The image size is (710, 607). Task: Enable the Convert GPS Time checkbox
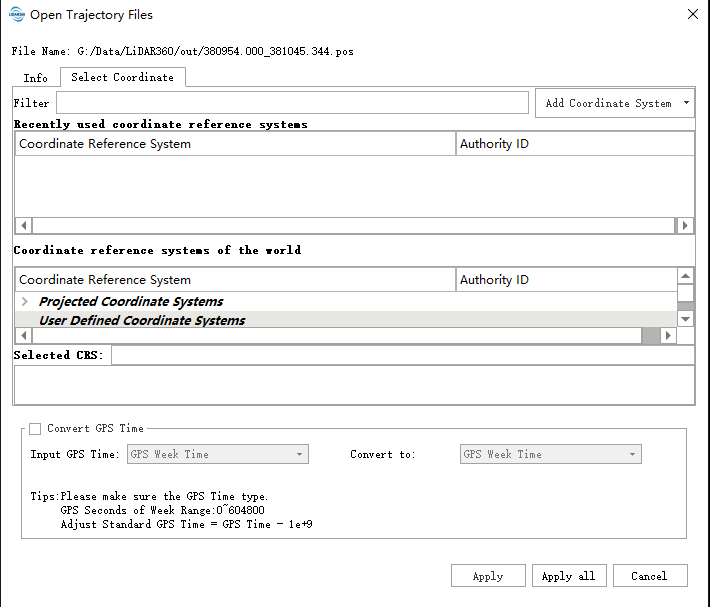pyautogui.click(x=36, y=429)
